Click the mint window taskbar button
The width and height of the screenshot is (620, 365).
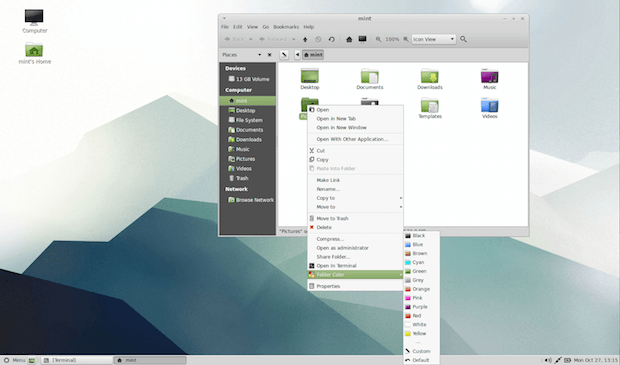click(150, 360)
